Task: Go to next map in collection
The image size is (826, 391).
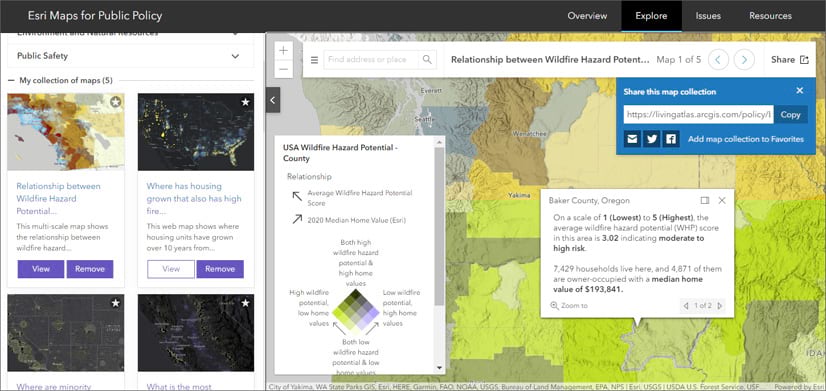Action: click(744, 60)
